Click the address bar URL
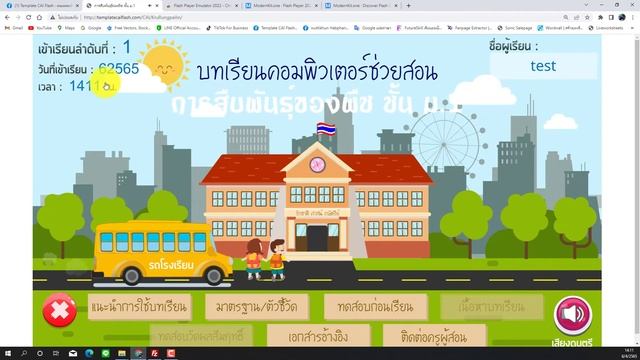The height and width of the screenshot is (360, 640). click(x=133, y=18)
